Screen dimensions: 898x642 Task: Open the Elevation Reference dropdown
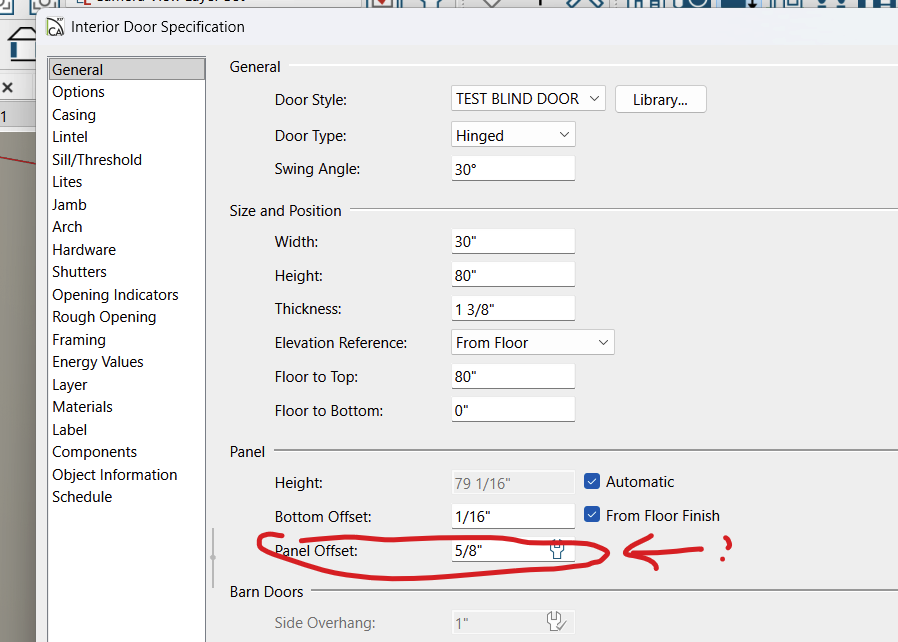tap(532, 343)
